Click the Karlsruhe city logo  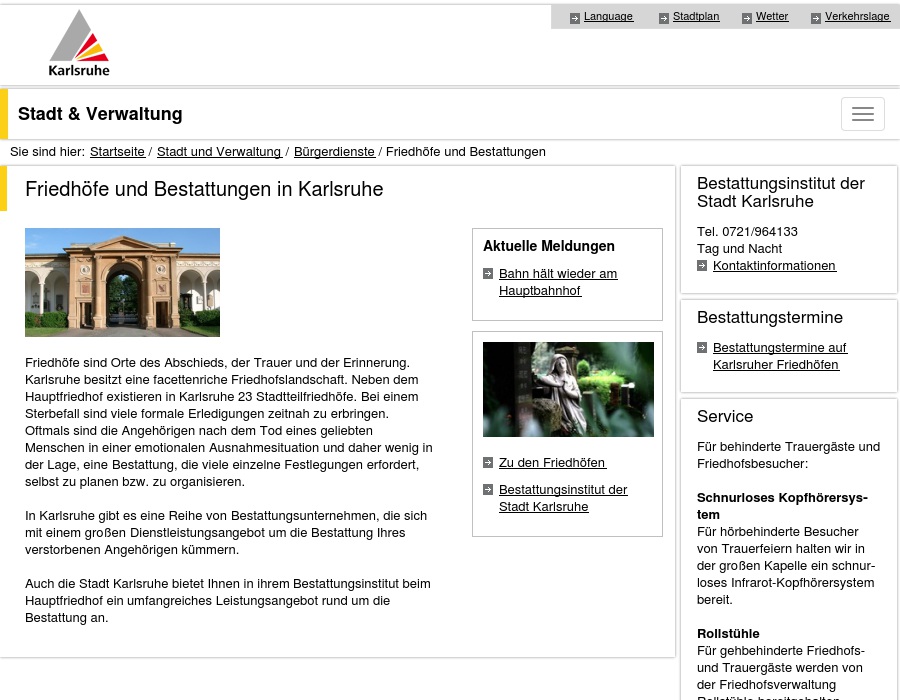79,44
